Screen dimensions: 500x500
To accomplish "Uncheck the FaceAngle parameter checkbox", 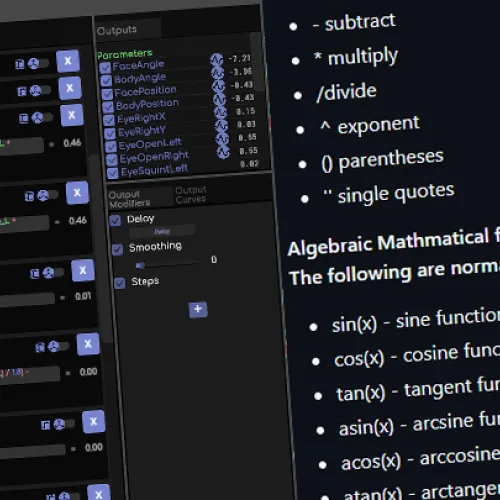I will (x=105, y=68).
